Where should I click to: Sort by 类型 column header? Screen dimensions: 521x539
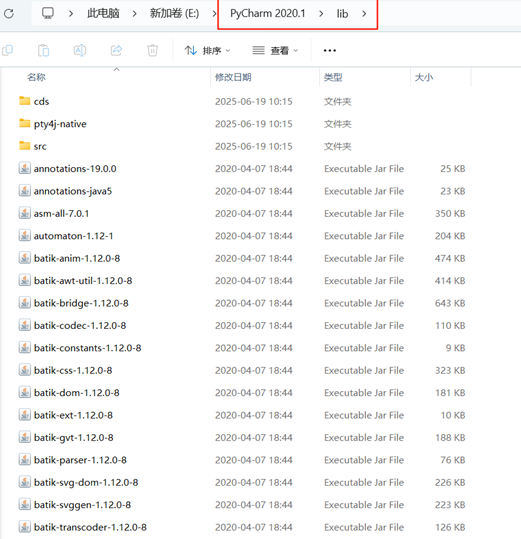tap(333, 77)
